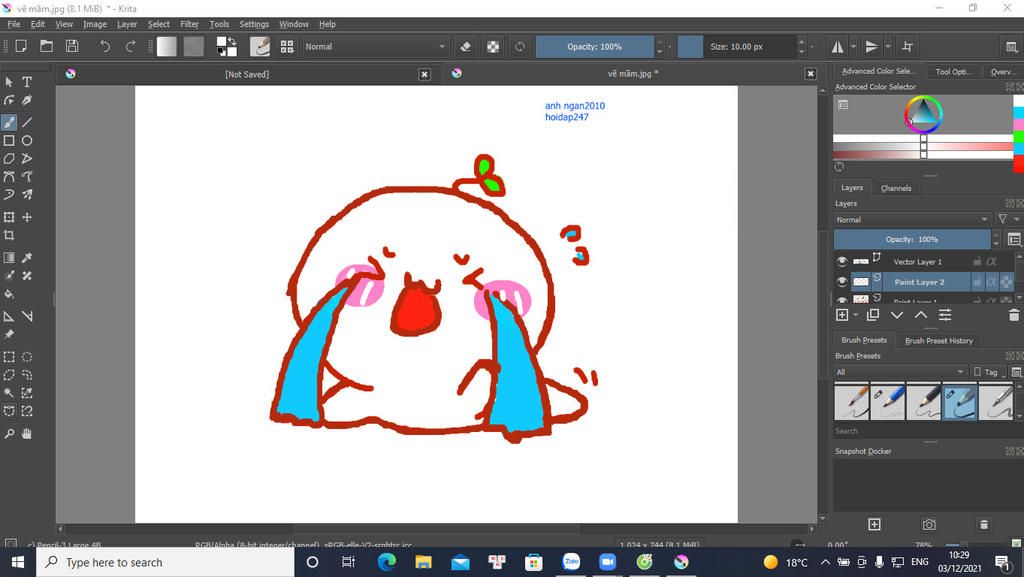Toggle horizontal mirror tool
Screen dimensions: 1024x577
coord(837,46)
